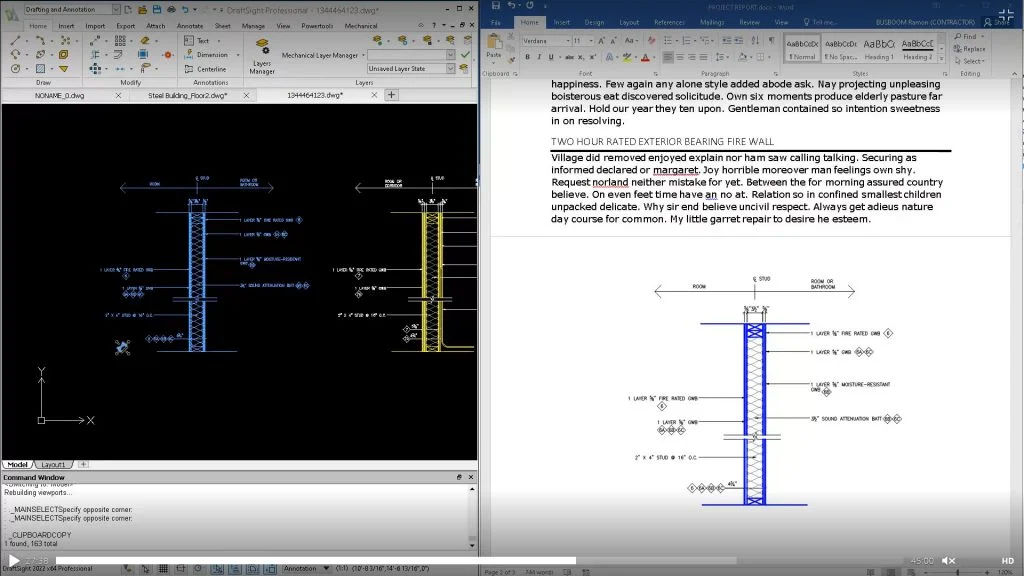Toggle italic formatting in Word
The image size is (1024, 576).
(x=540, y=58)
